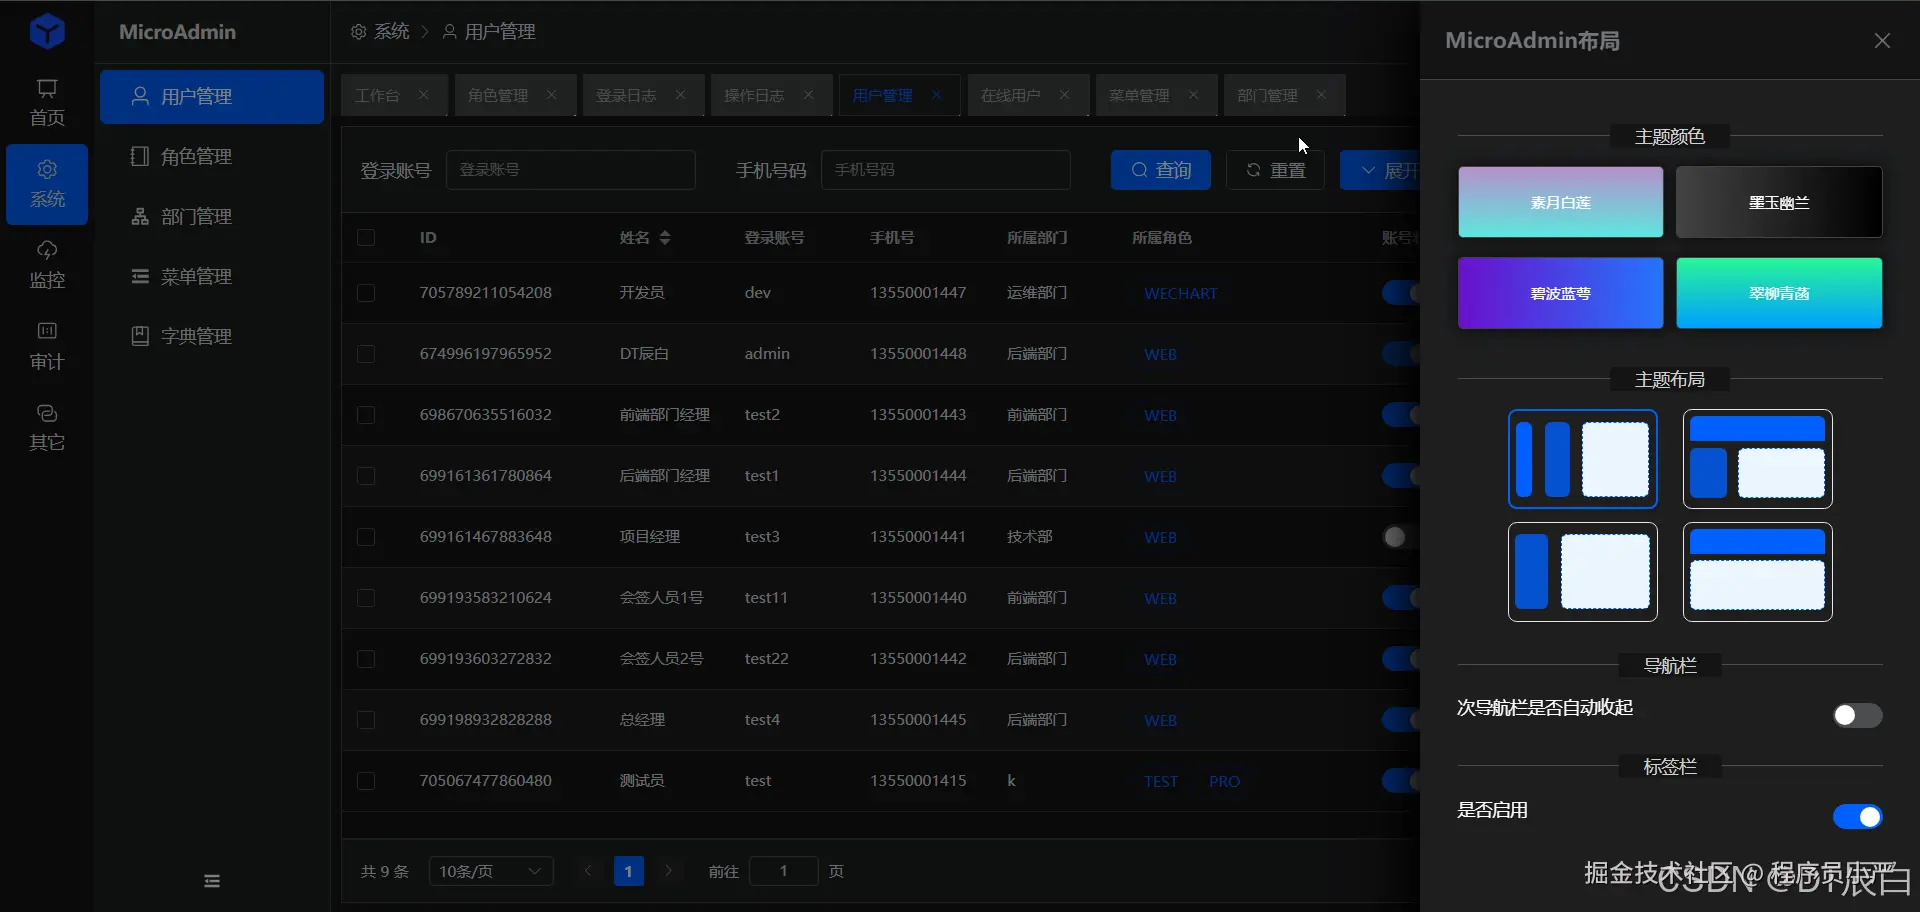Image resolution: width=1920 pixels, height=912 pixels.
Task: Go to the next page arrow
Action: click(x=668, y=871)
